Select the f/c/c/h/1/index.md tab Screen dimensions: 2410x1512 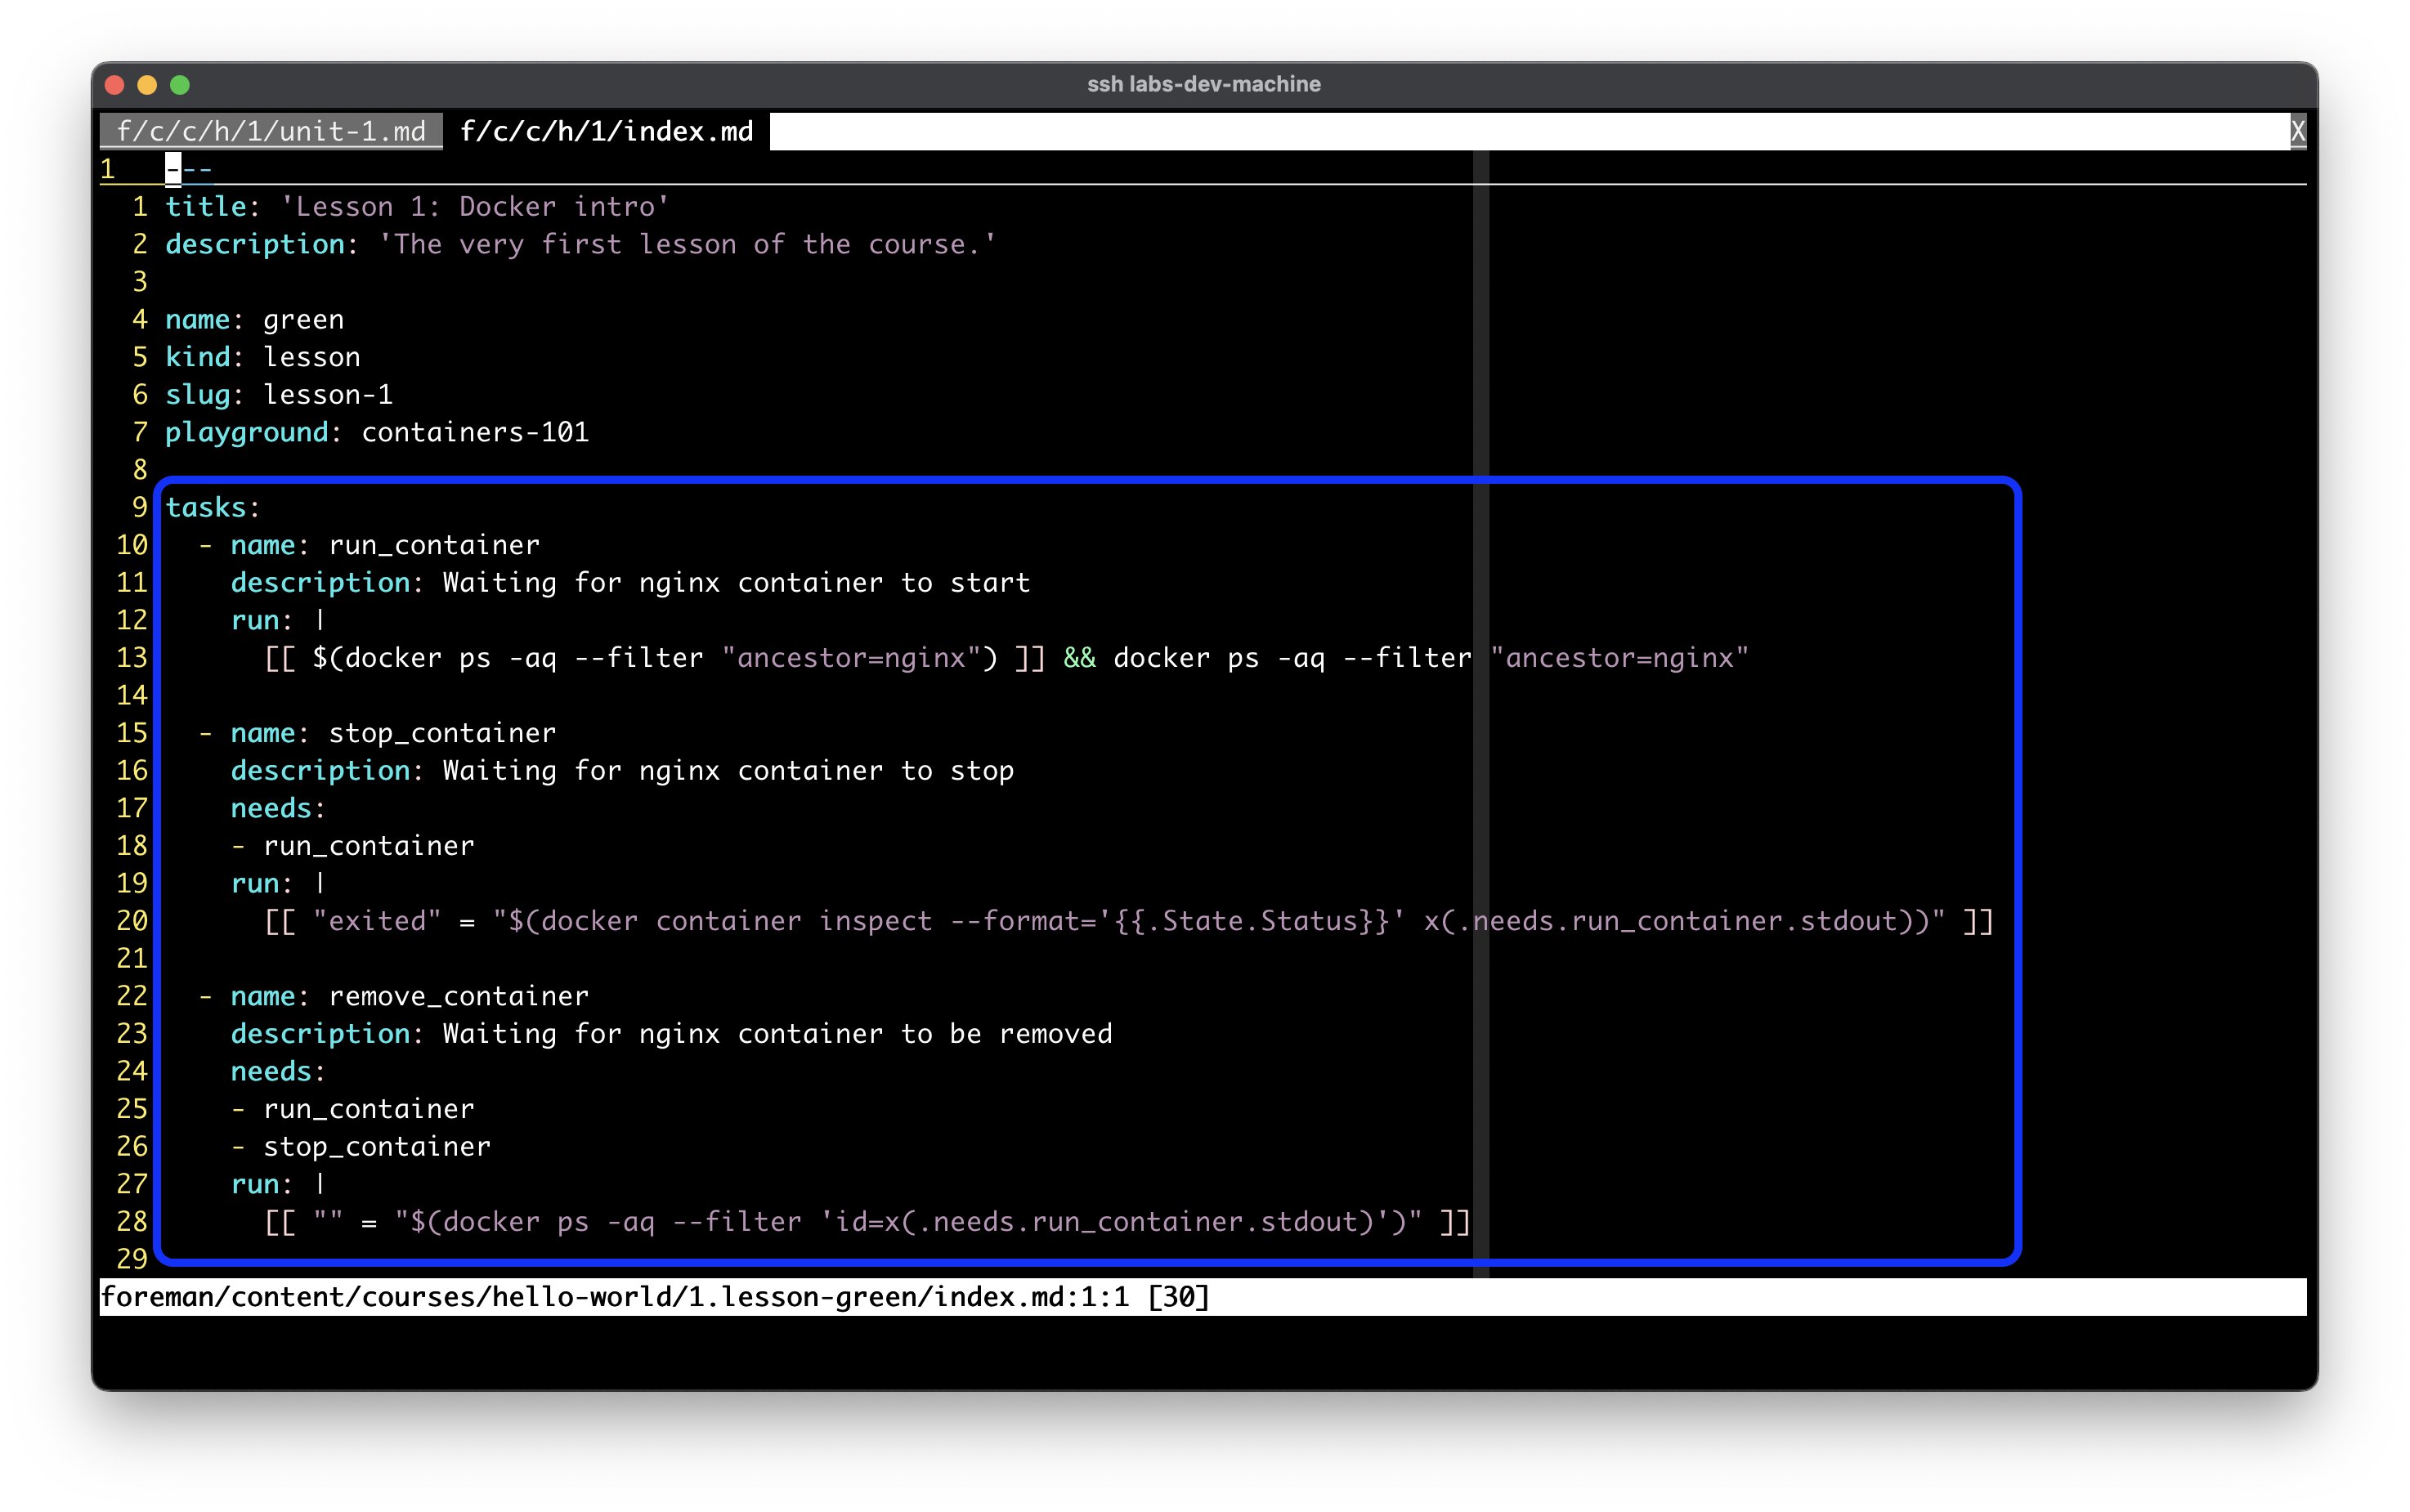[x=606, y=131]
